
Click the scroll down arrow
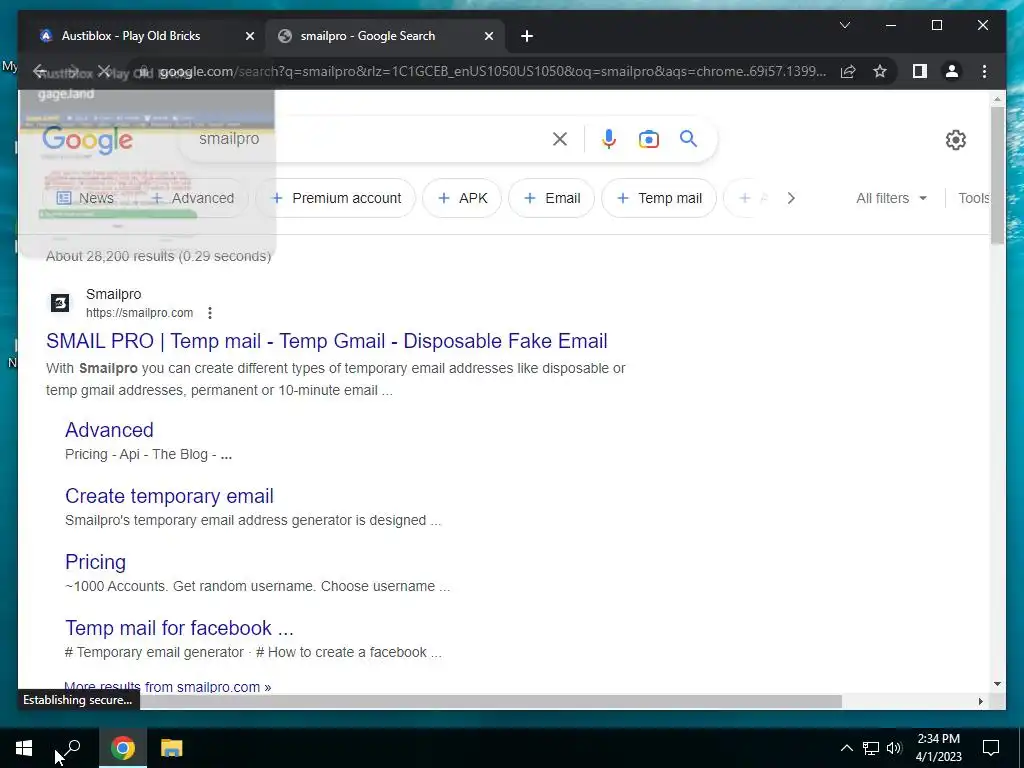[x=997, y=684]
